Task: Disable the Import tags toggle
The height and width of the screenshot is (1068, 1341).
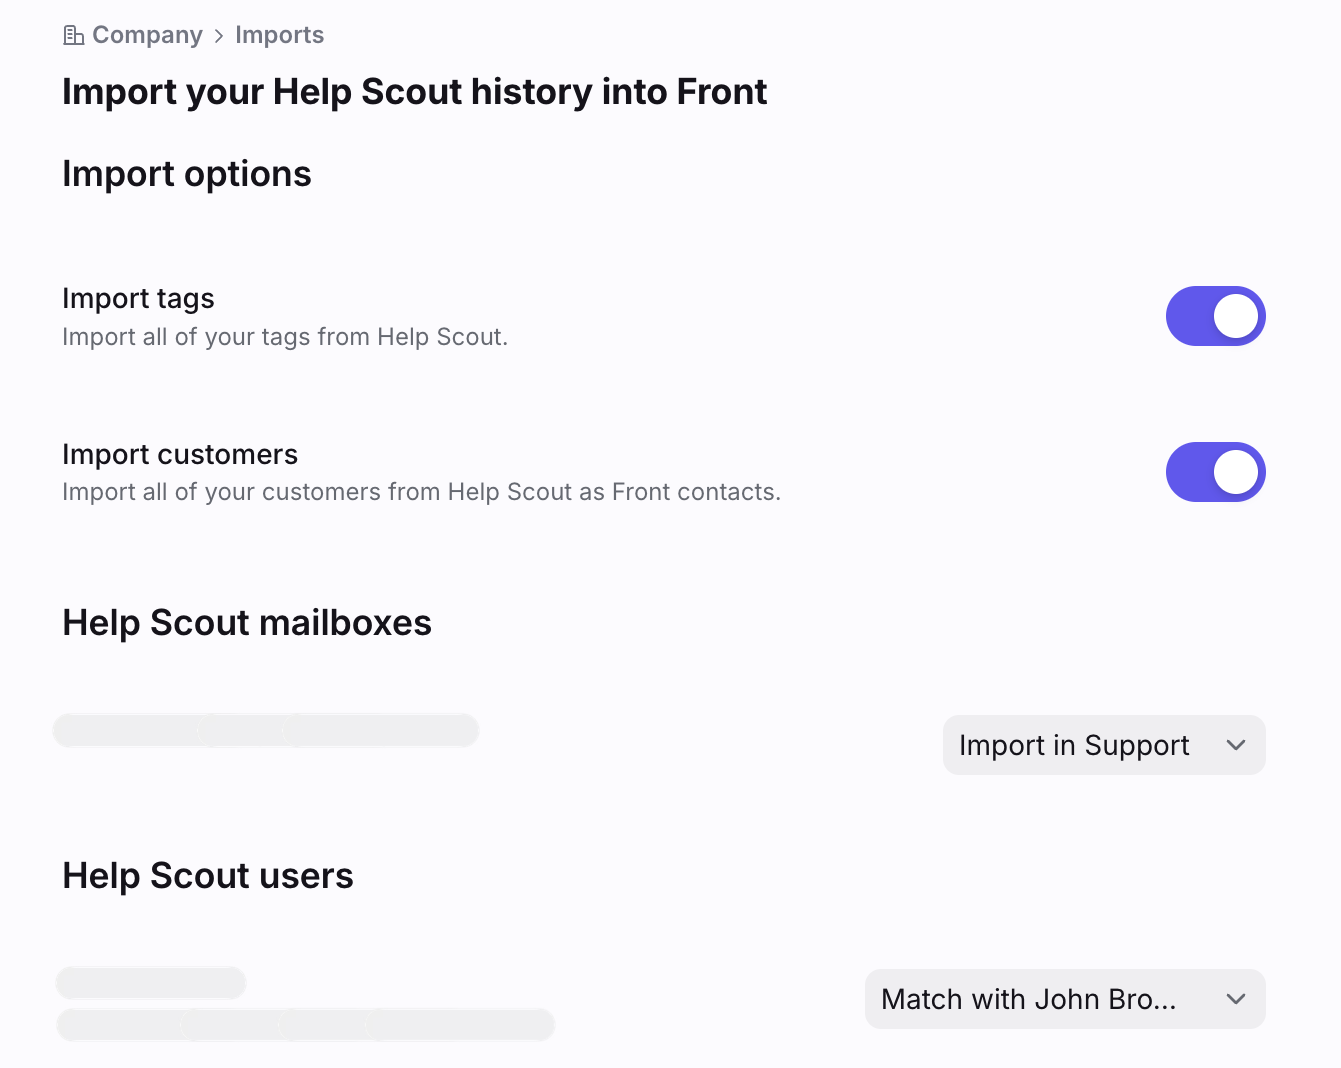Action: pos(1215,316)
